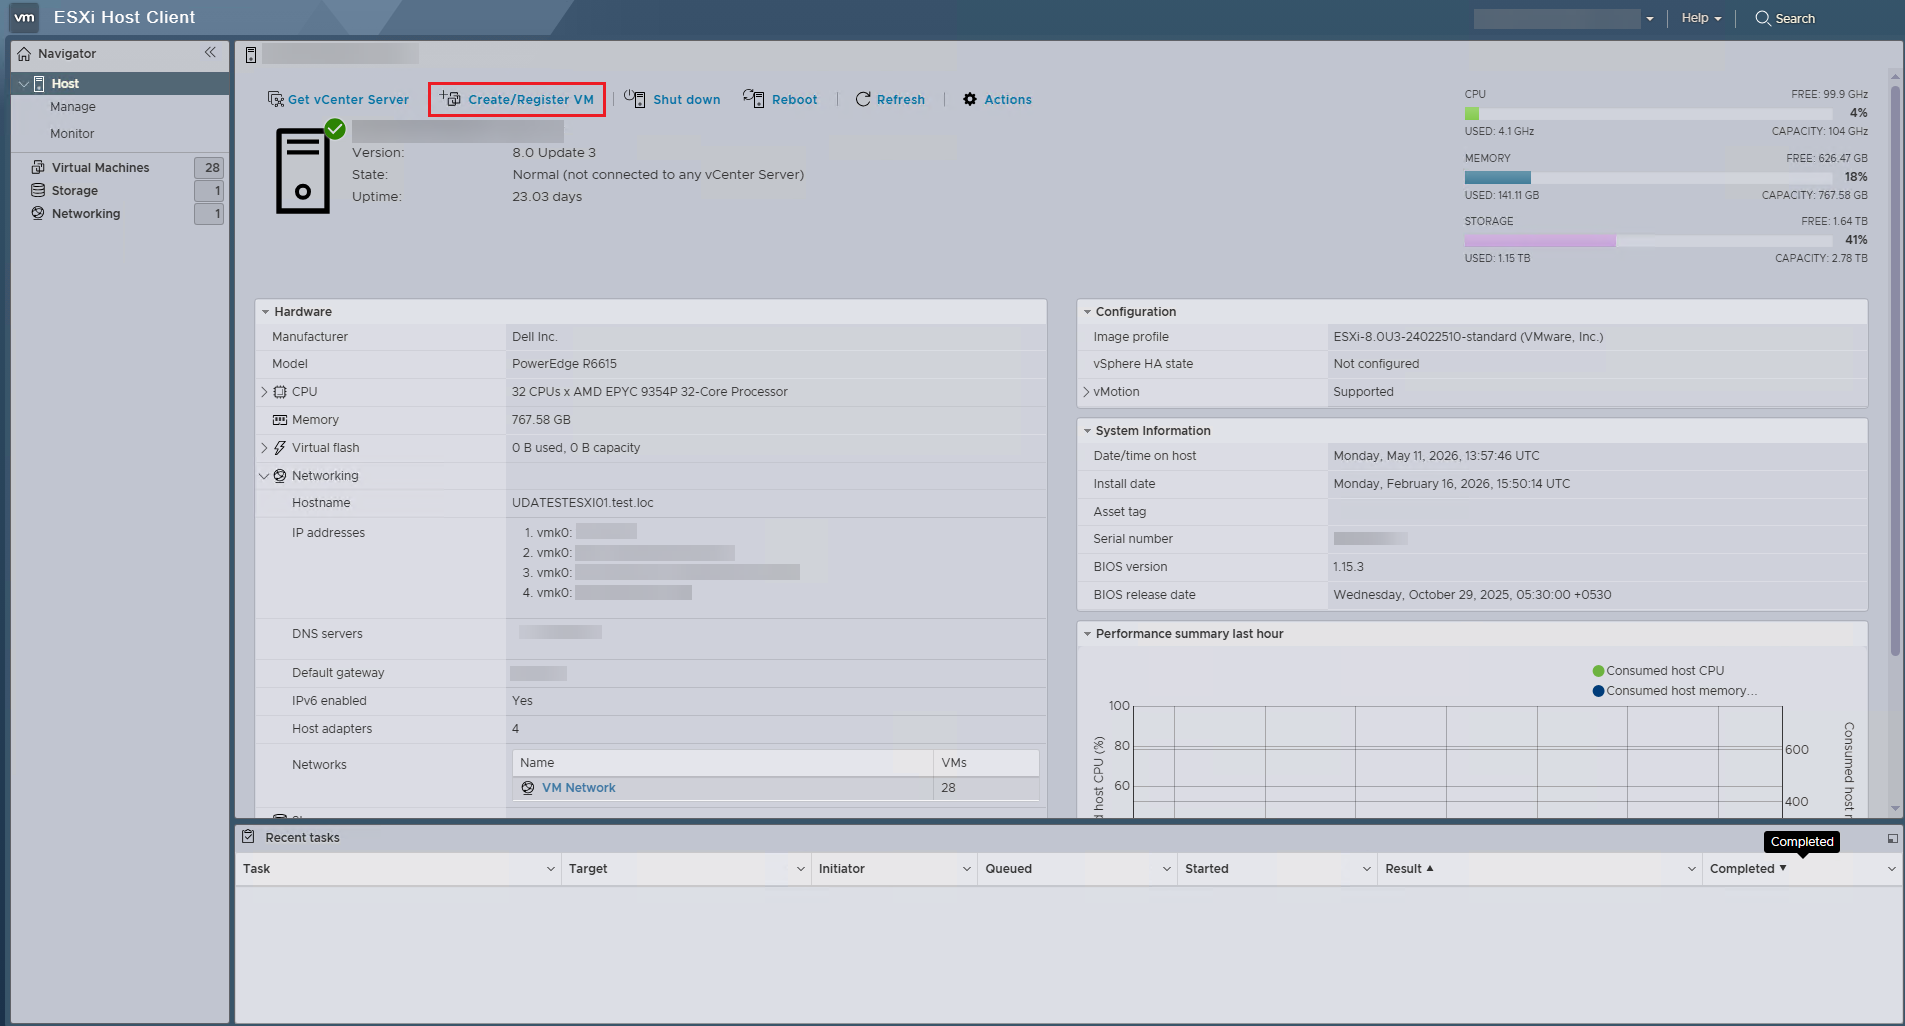Click the Storage icon in navigator
Image resolution: width=1905 pixels, height=1026 pixels.
click(x=38, y=190)
